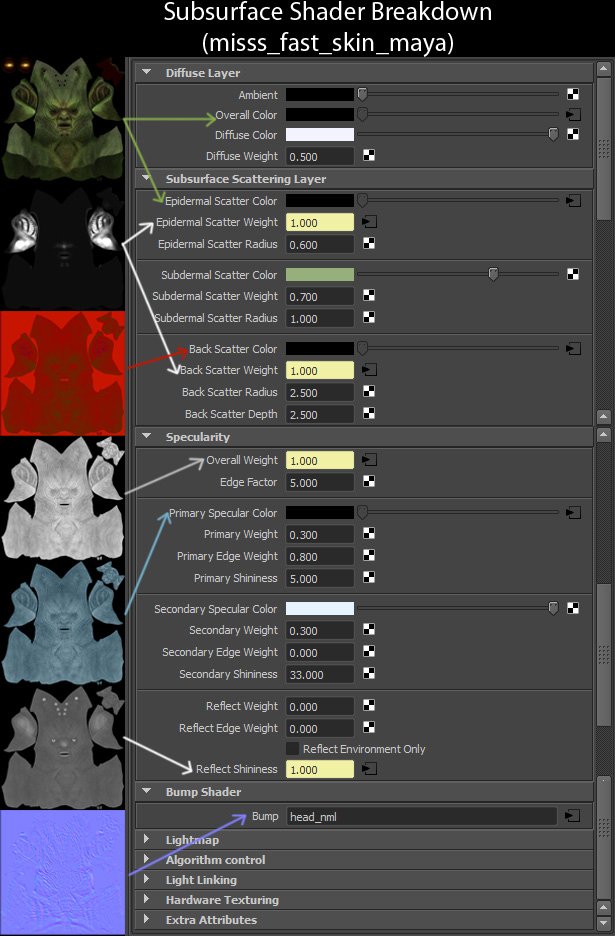Click the Diffuse Color slider handle

[553, 134]
